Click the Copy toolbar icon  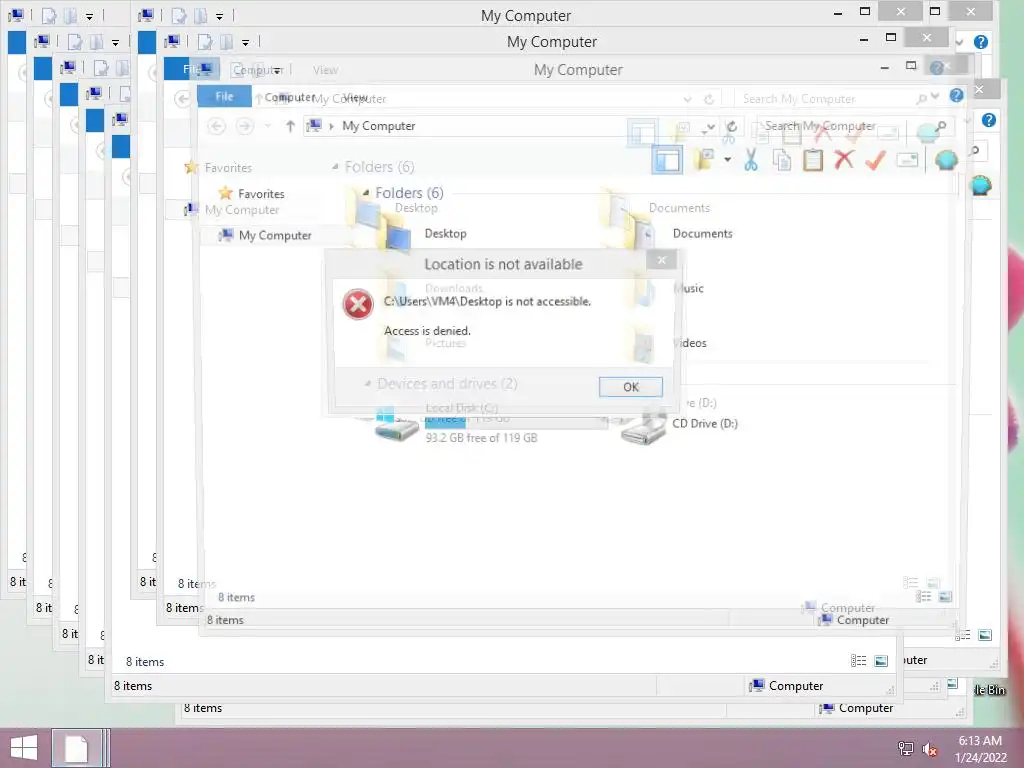[x=782, y=159]
